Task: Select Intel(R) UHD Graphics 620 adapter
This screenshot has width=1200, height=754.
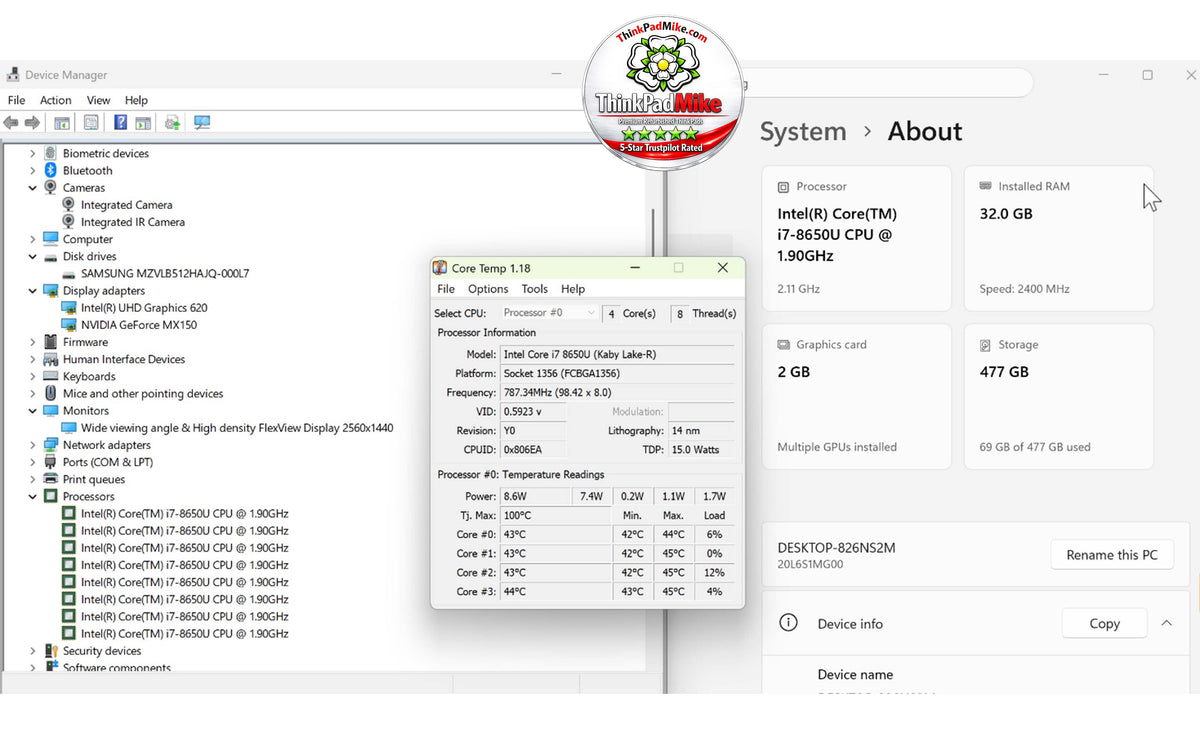Action: [144, 308]
